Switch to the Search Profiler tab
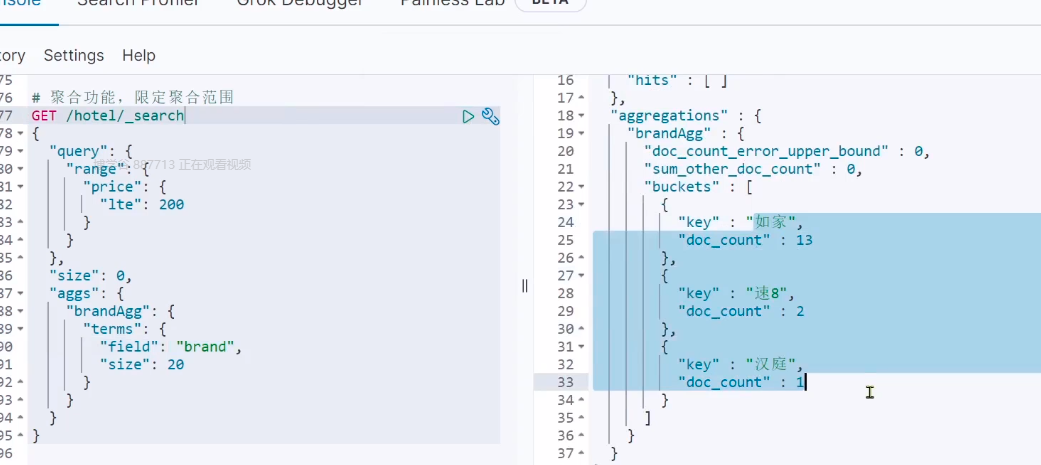Viewport: 1041px width, 465px height. [138, 3]
